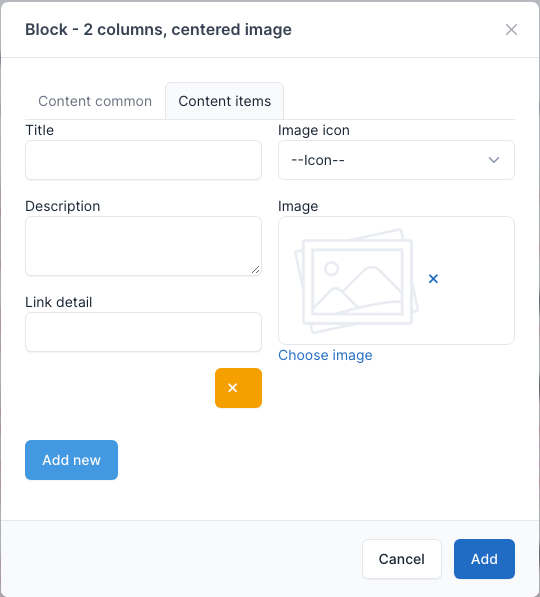The height and width of the screenshot is (597, 540).
Task: Click the Add new button
Action: (x=72, y=460)
